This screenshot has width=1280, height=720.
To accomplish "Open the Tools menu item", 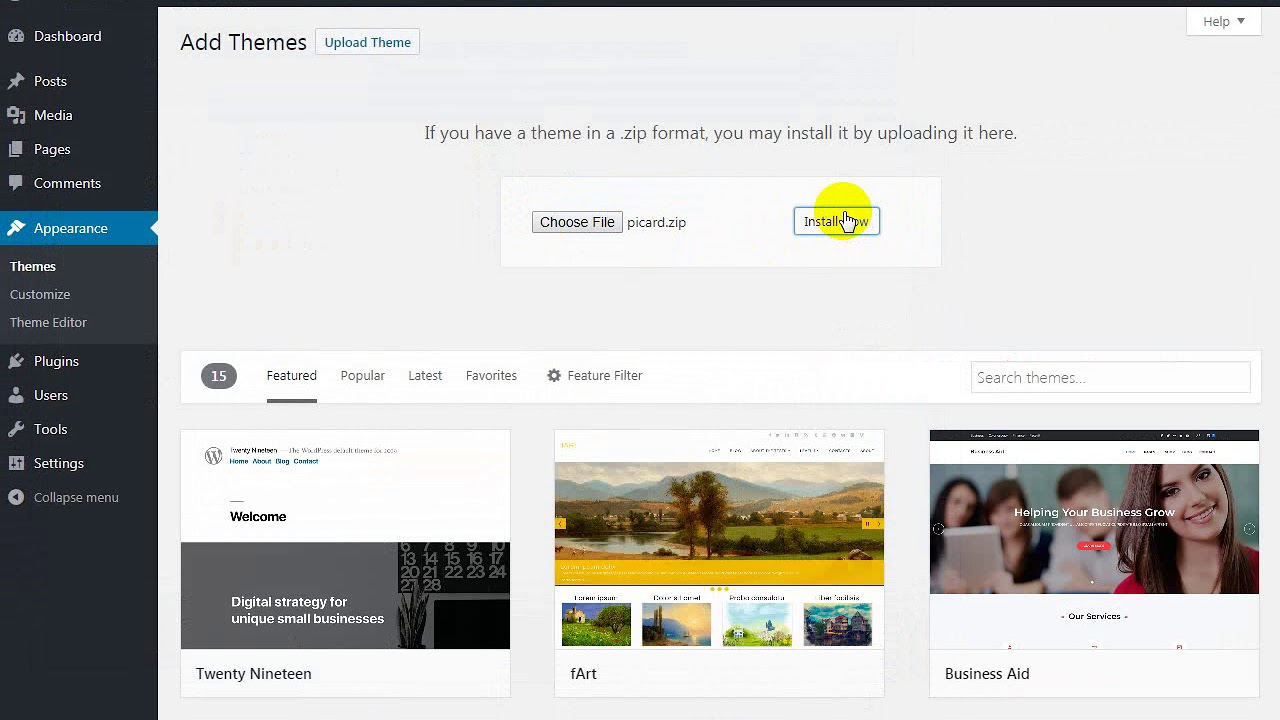I will [78, 429].
